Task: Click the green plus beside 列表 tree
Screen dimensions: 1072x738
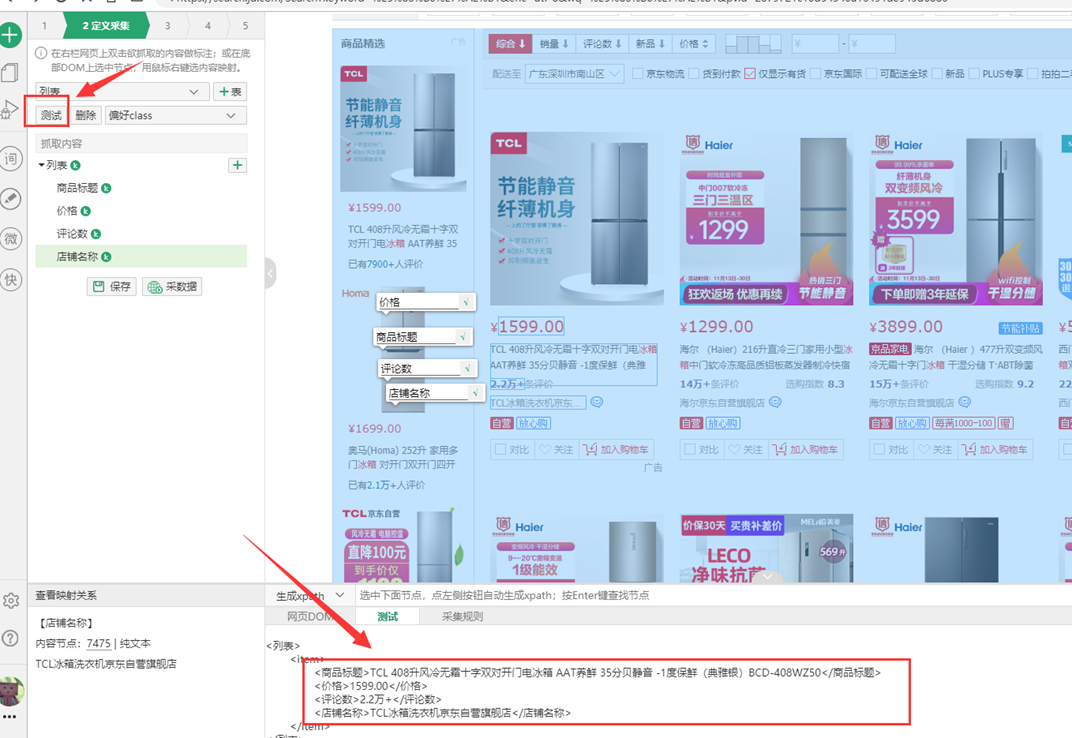Action: coord(237,165)
